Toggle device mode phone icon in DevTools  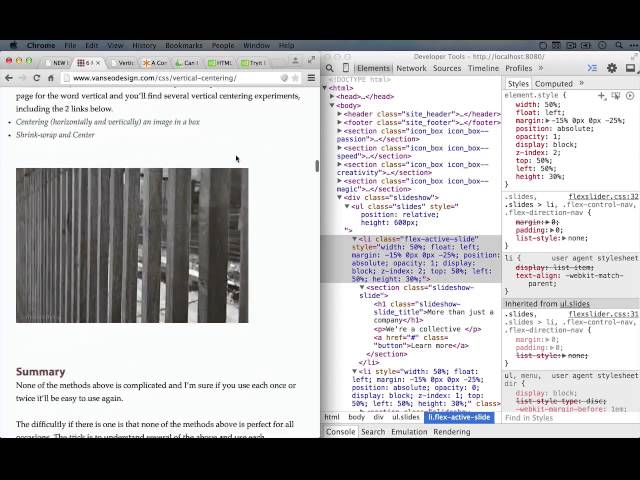pos(346,68)
